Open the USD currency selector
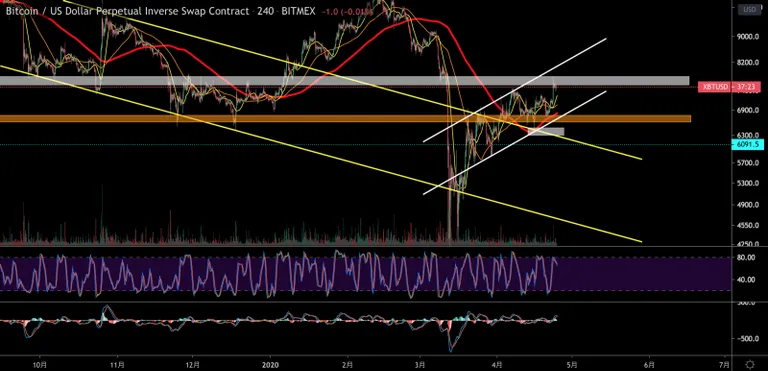This screenshot has height=371, width=768. click(749, 9)
